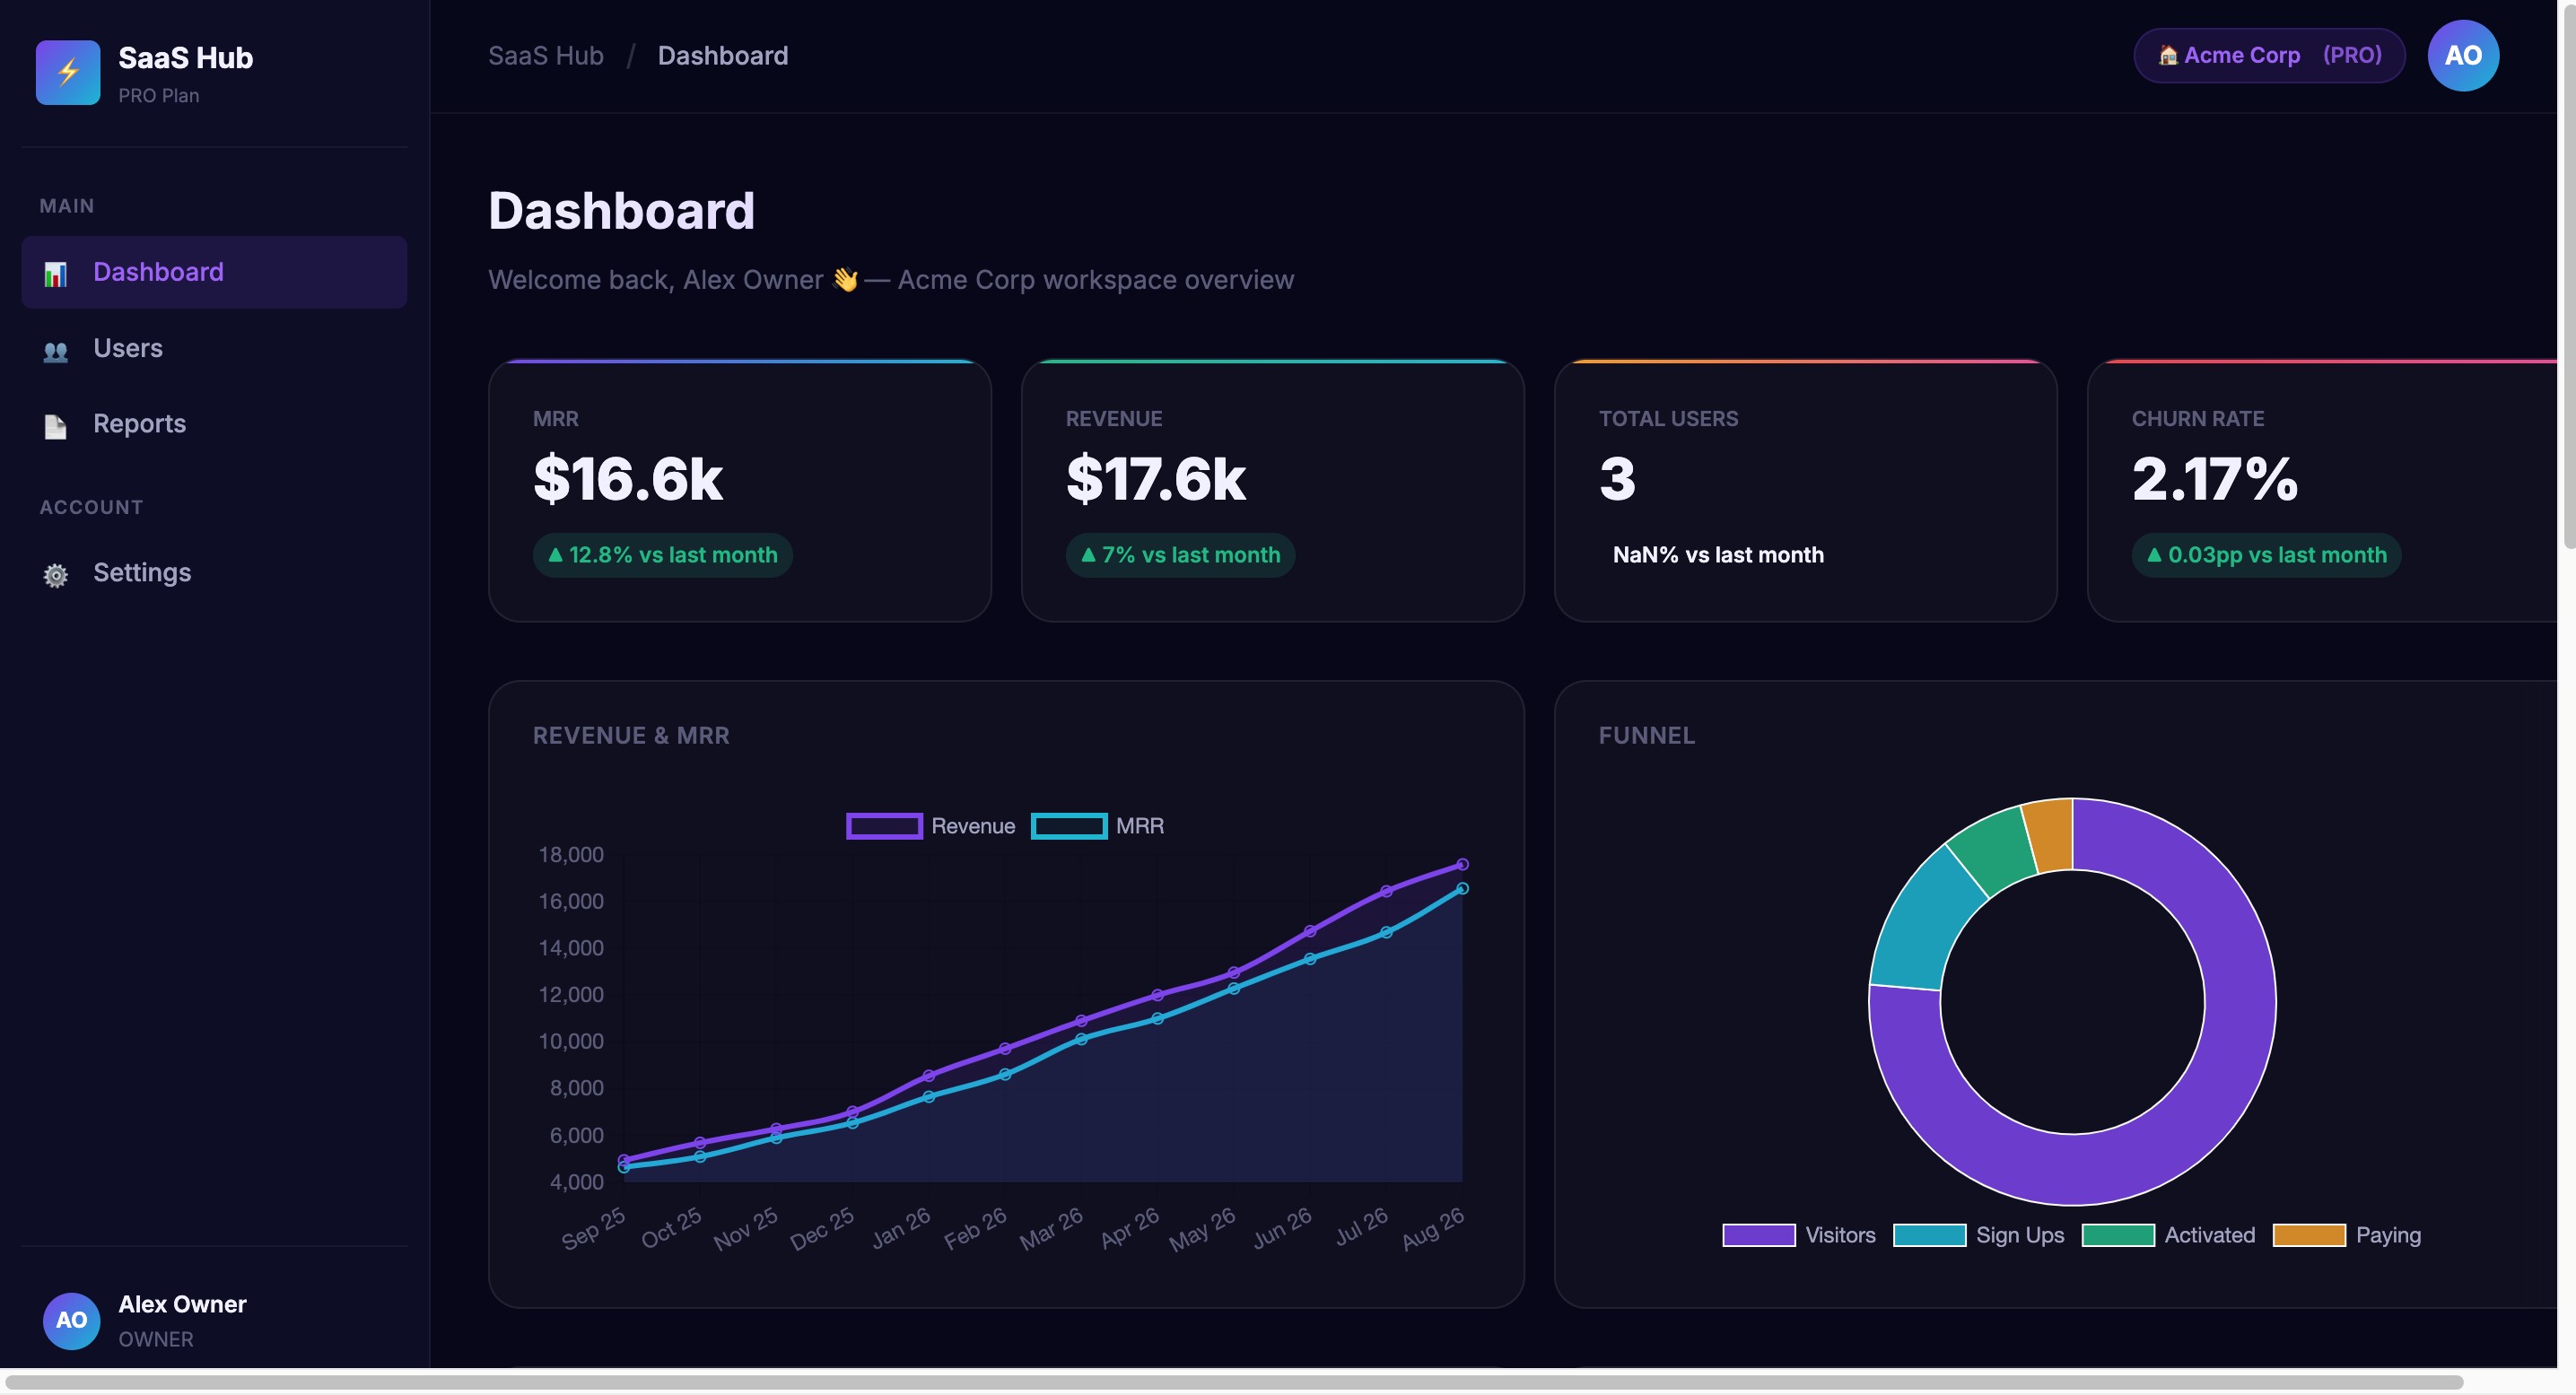Click the Settings gear icon
This screenshot has height=1395, width=2576.
pos(56,574)
